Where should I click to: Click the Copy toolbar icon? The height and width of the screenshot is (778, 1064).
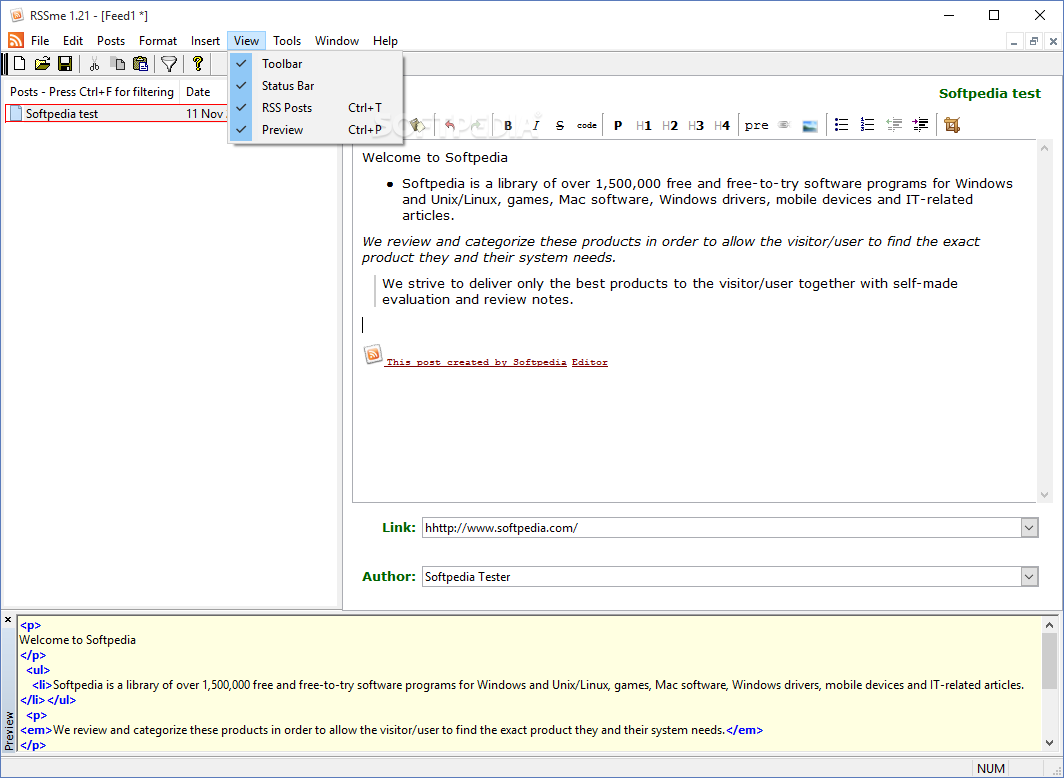point(118,64)
